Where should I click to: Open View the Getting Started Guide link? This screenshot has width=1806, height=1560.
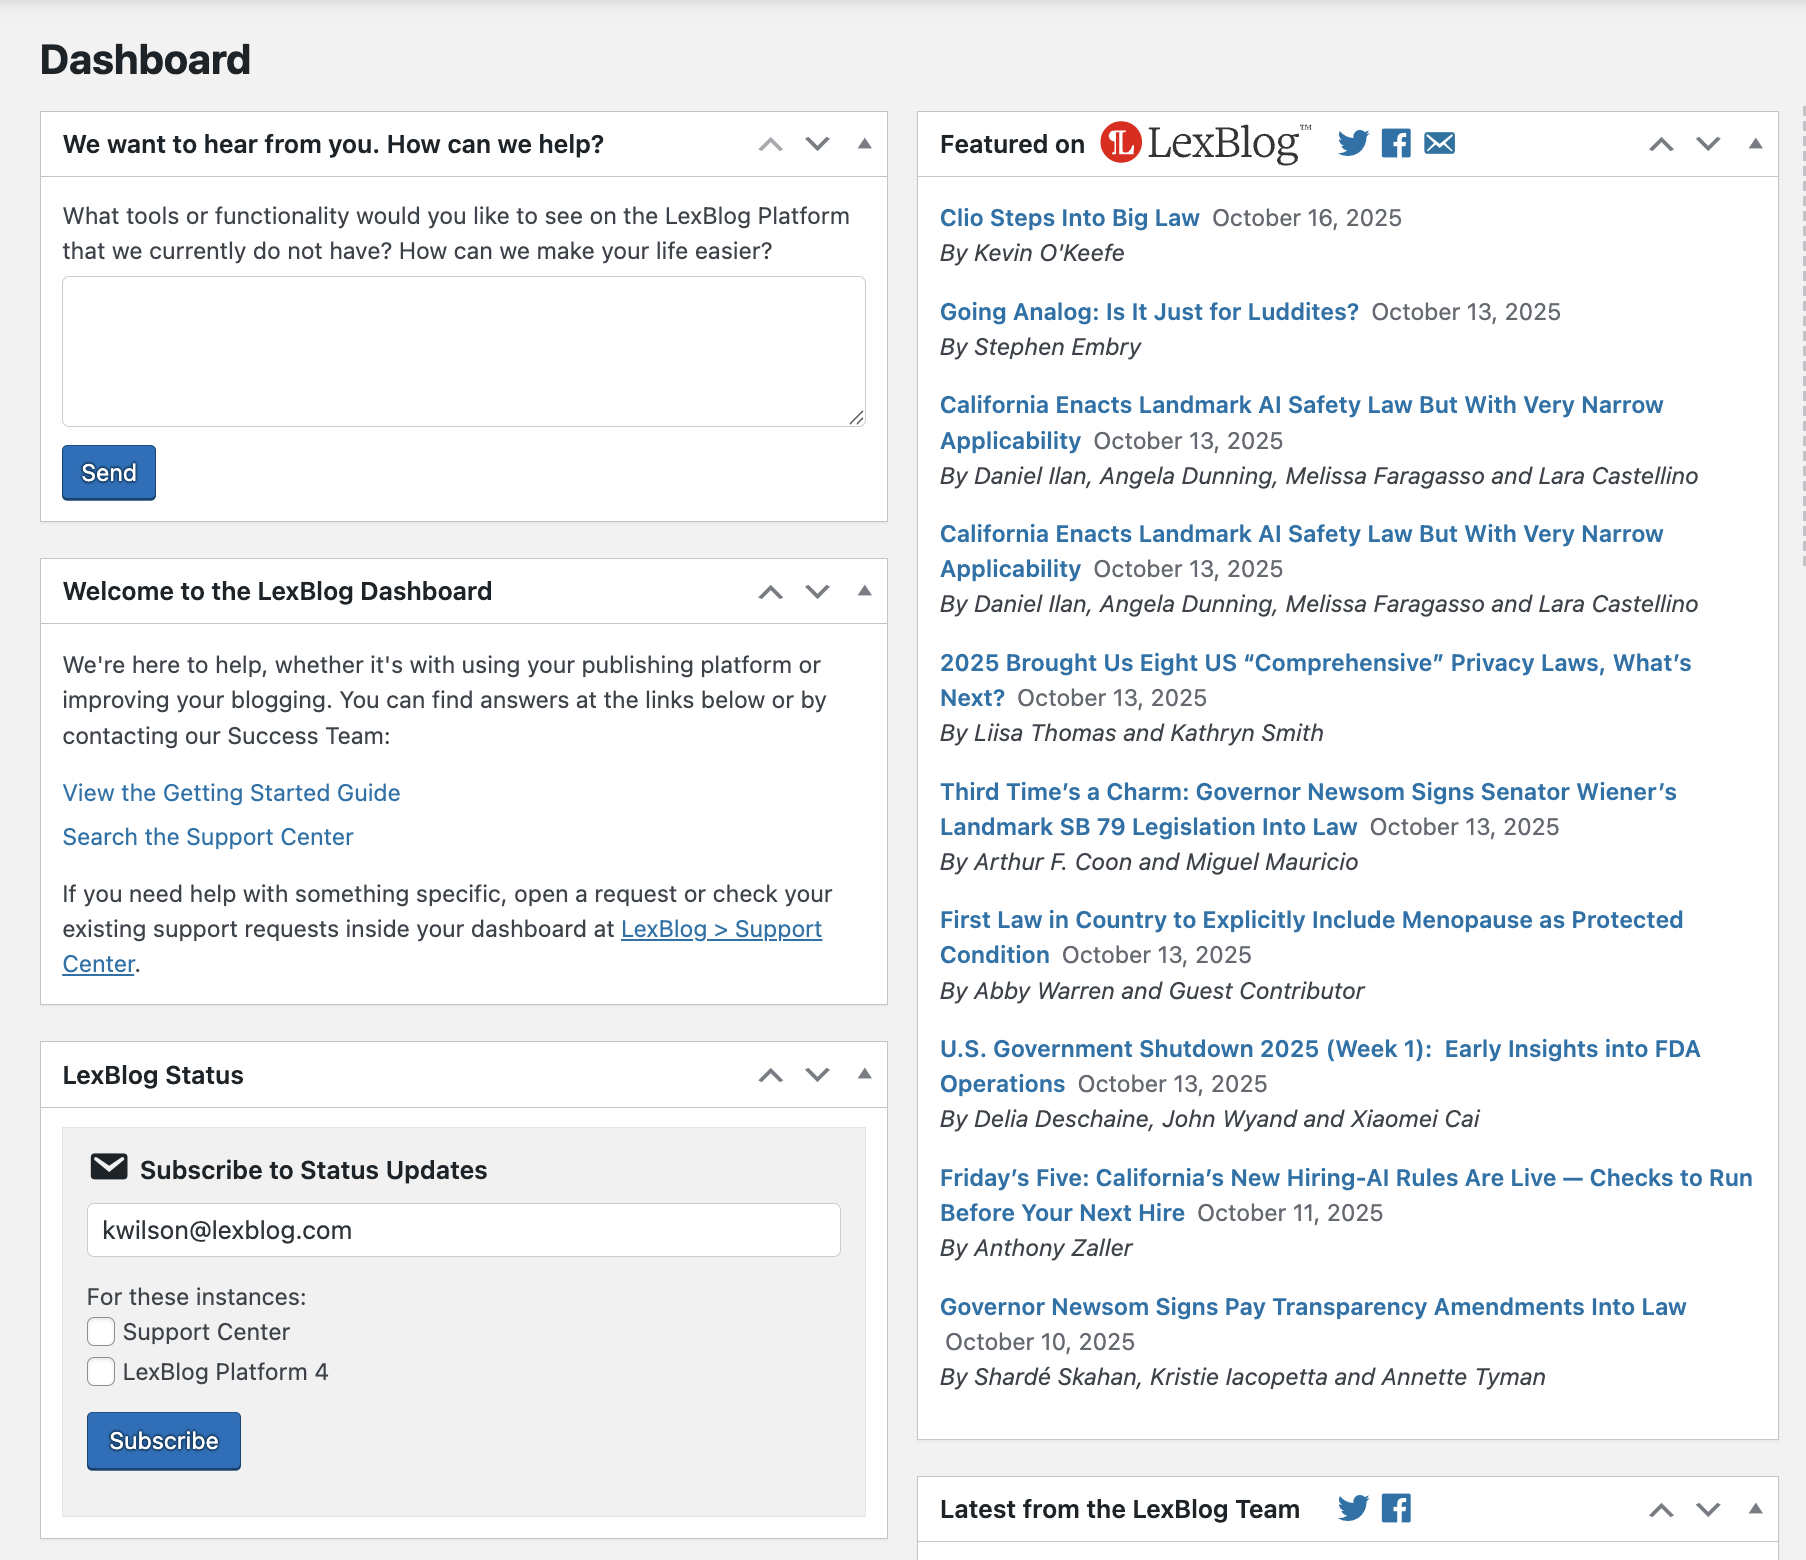232,793
